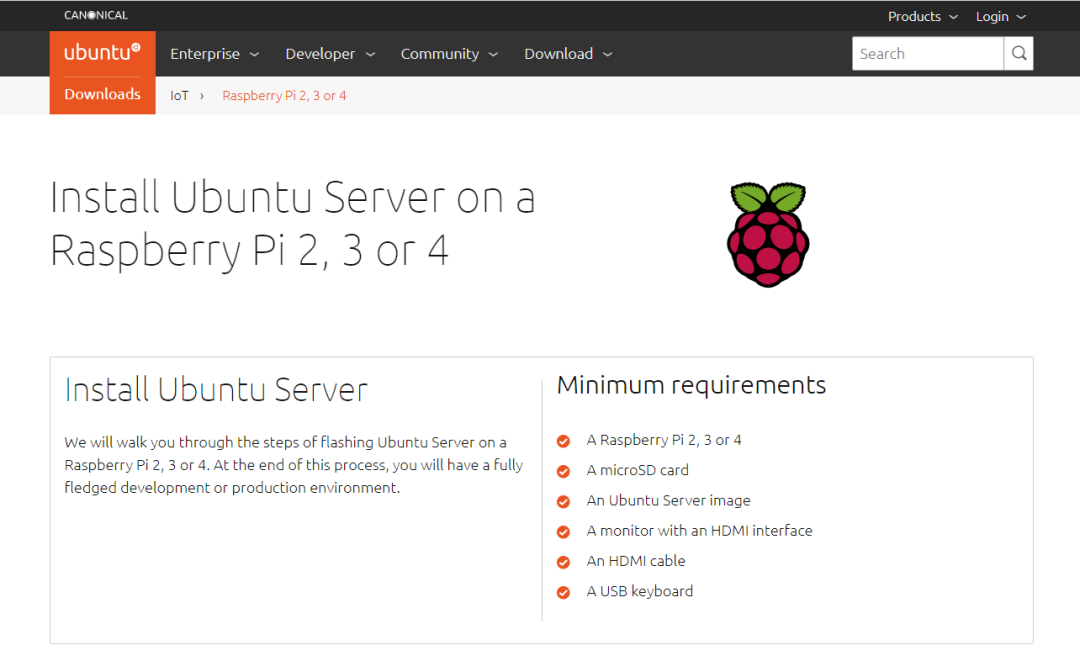Expand the Developer menu
The width and height of the screenshot is (1080, 661).
[330, 54]
